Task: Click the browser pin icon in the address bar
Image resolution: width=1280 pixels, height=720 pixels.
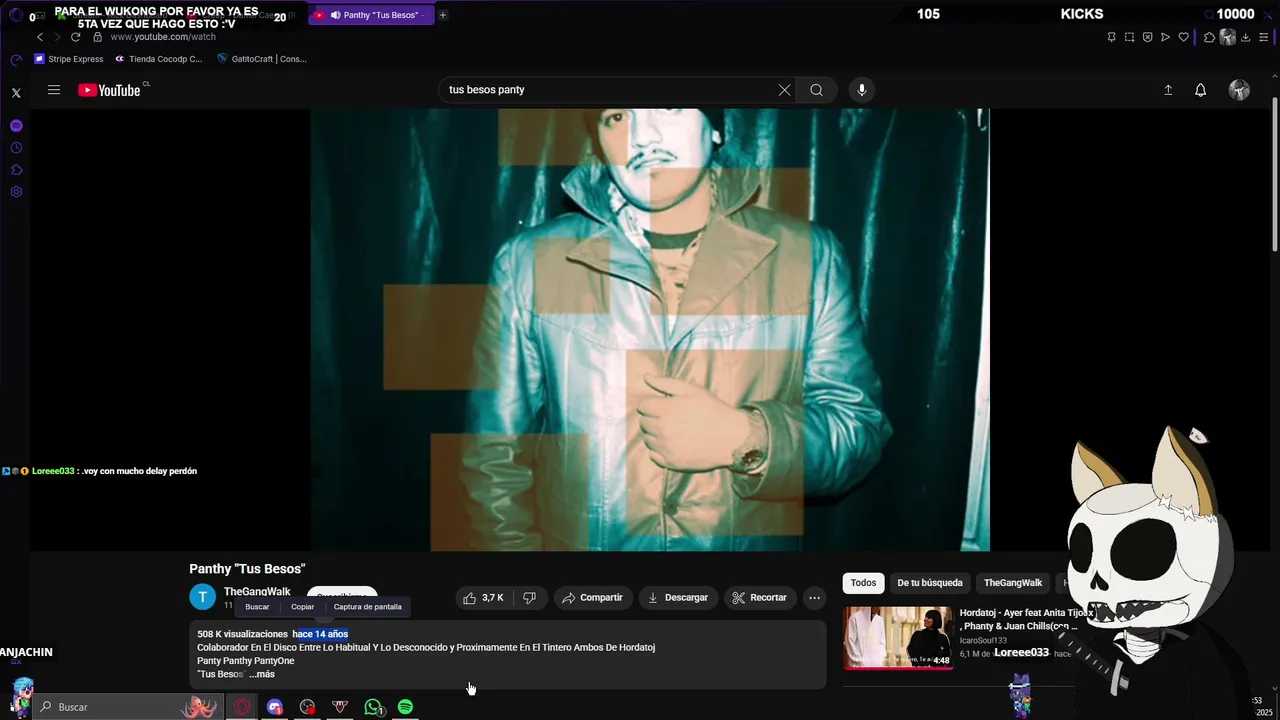Action: click(1111, 37)
